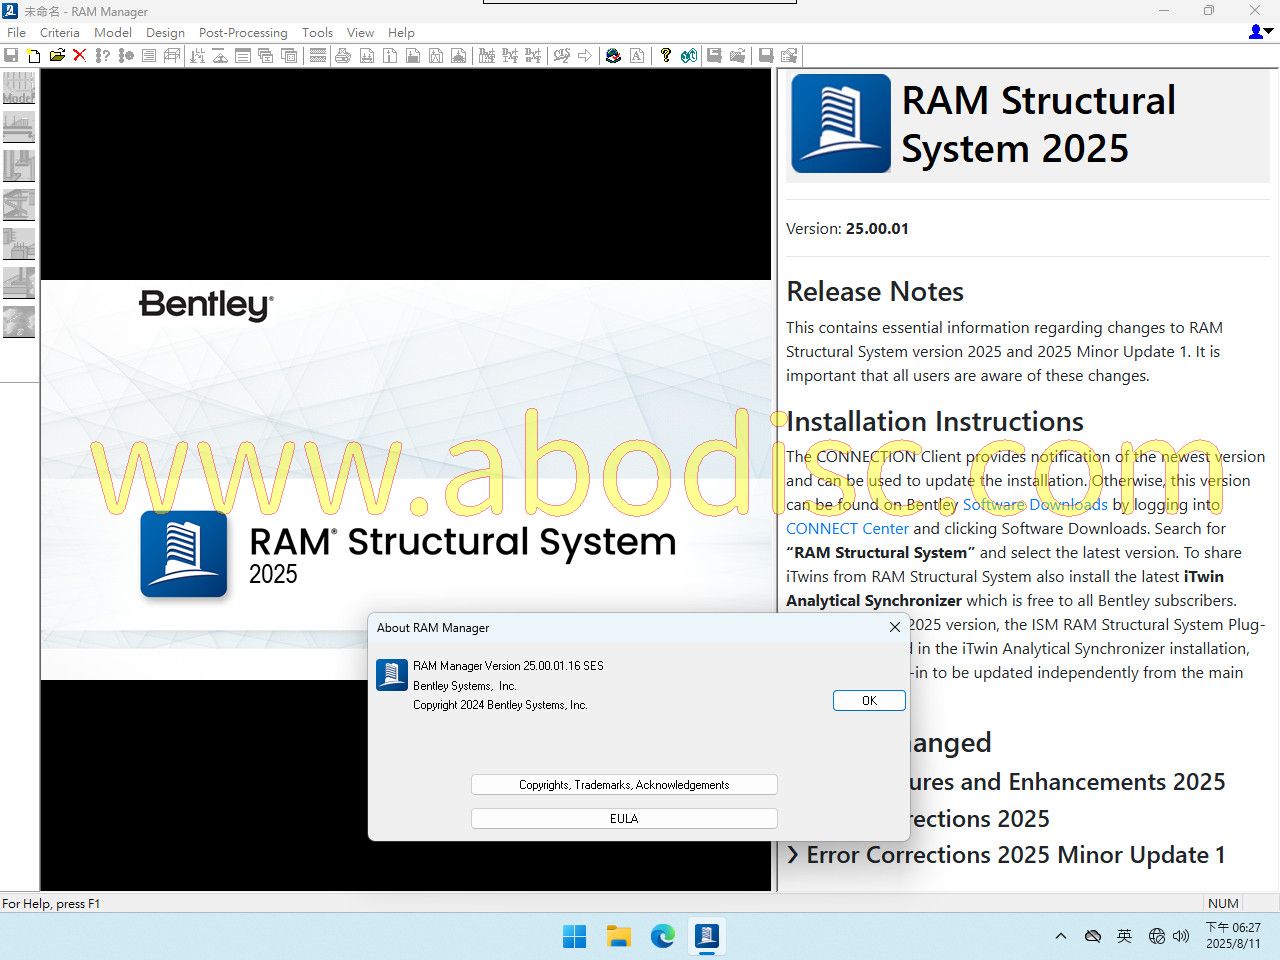Screen dimensions: 1280x960
Task: Click the right arrow toolbar icon
Action: click(585, 56)
